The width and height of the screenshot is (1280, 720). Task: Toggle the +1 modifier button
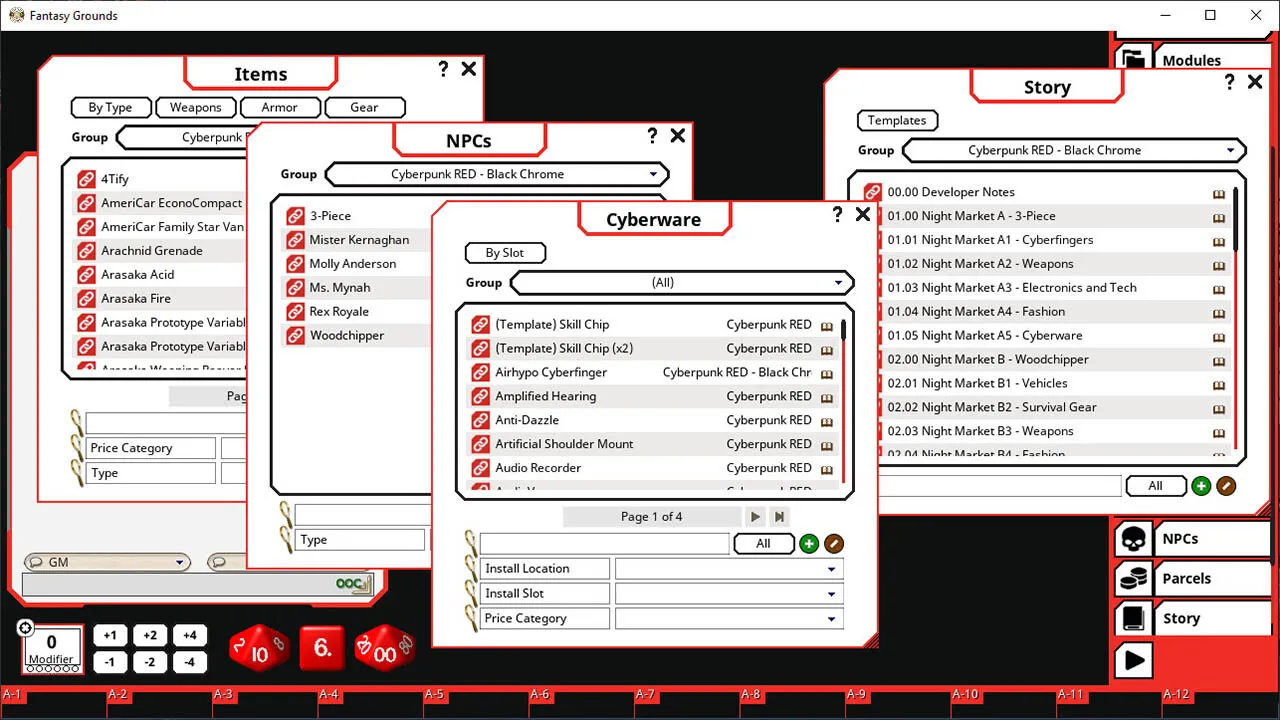110,635
